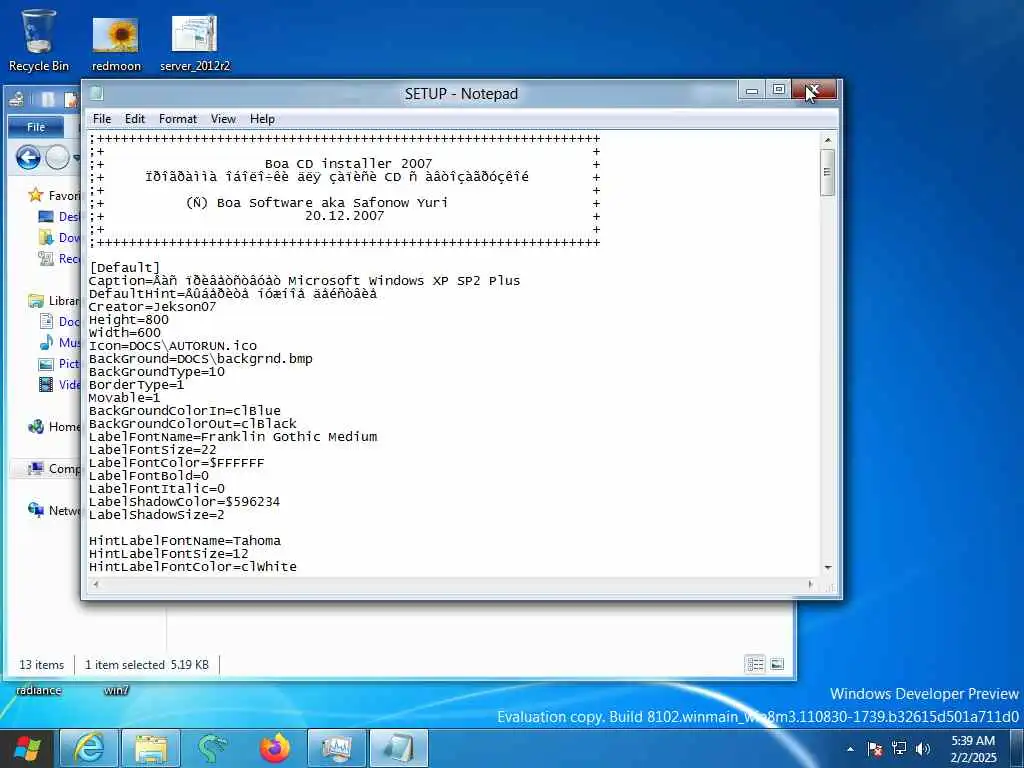Image resolution: width=1024 pixels, height=768 pixels.
Task: Open the File menu in Notepad
Action: 102,119
